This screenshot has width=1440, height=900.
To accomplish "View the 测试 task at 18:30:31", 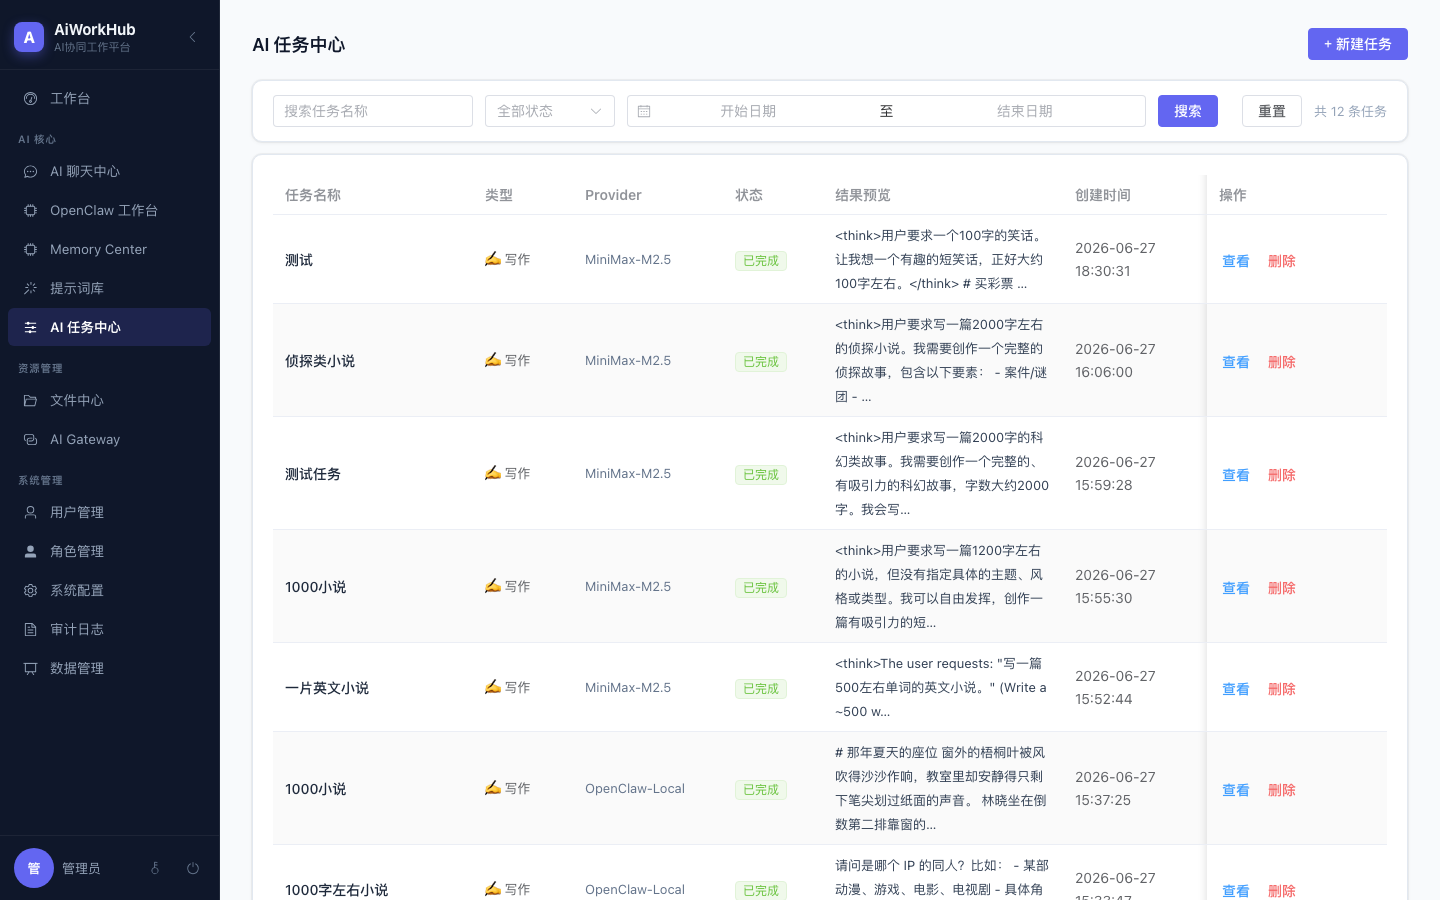I will 1236,261.
